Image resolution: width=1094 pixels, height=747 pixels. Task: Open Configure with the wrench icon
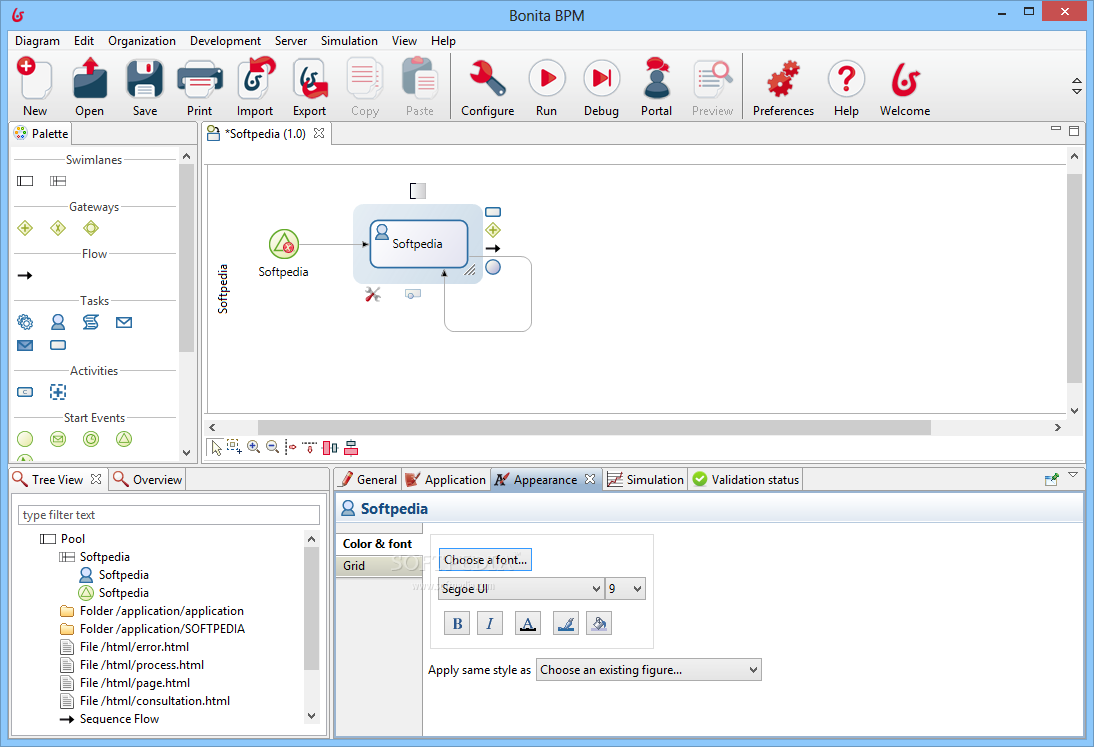pyautogui.click(x=487, y=88)
